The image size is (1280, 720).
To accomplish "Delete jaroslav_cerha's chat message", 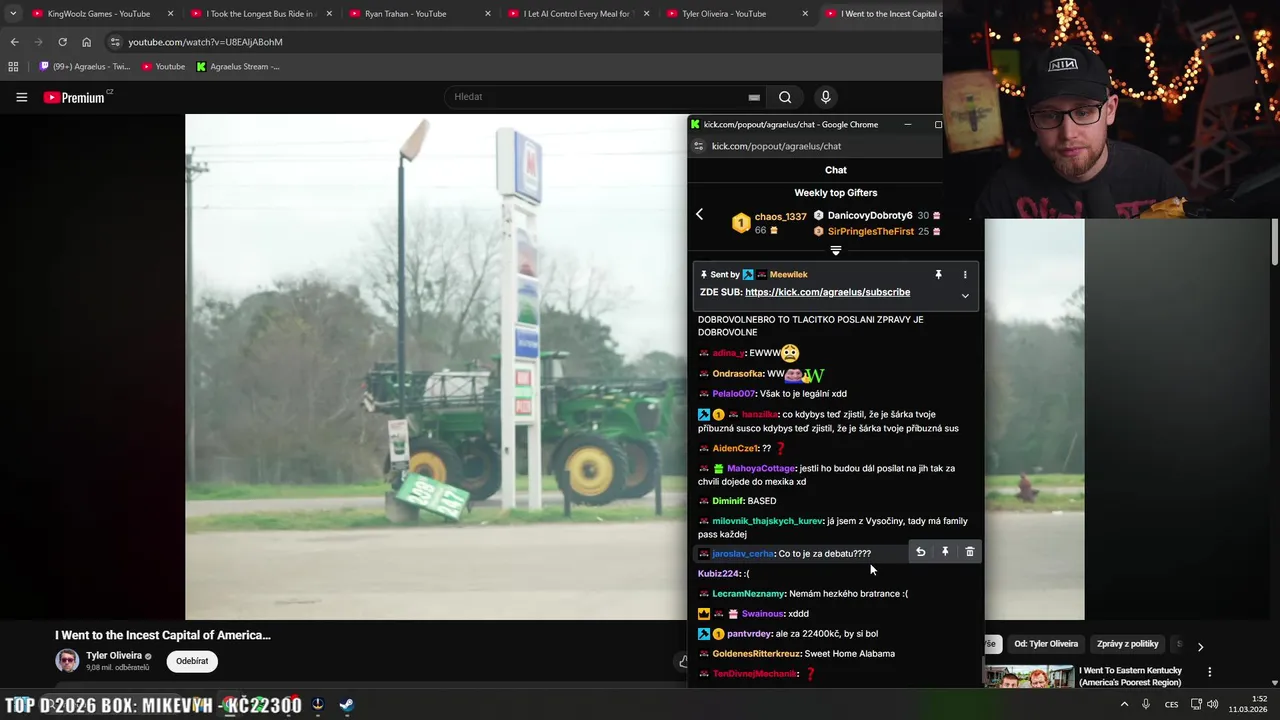I will pyautogui.click(x=969, y=552).
